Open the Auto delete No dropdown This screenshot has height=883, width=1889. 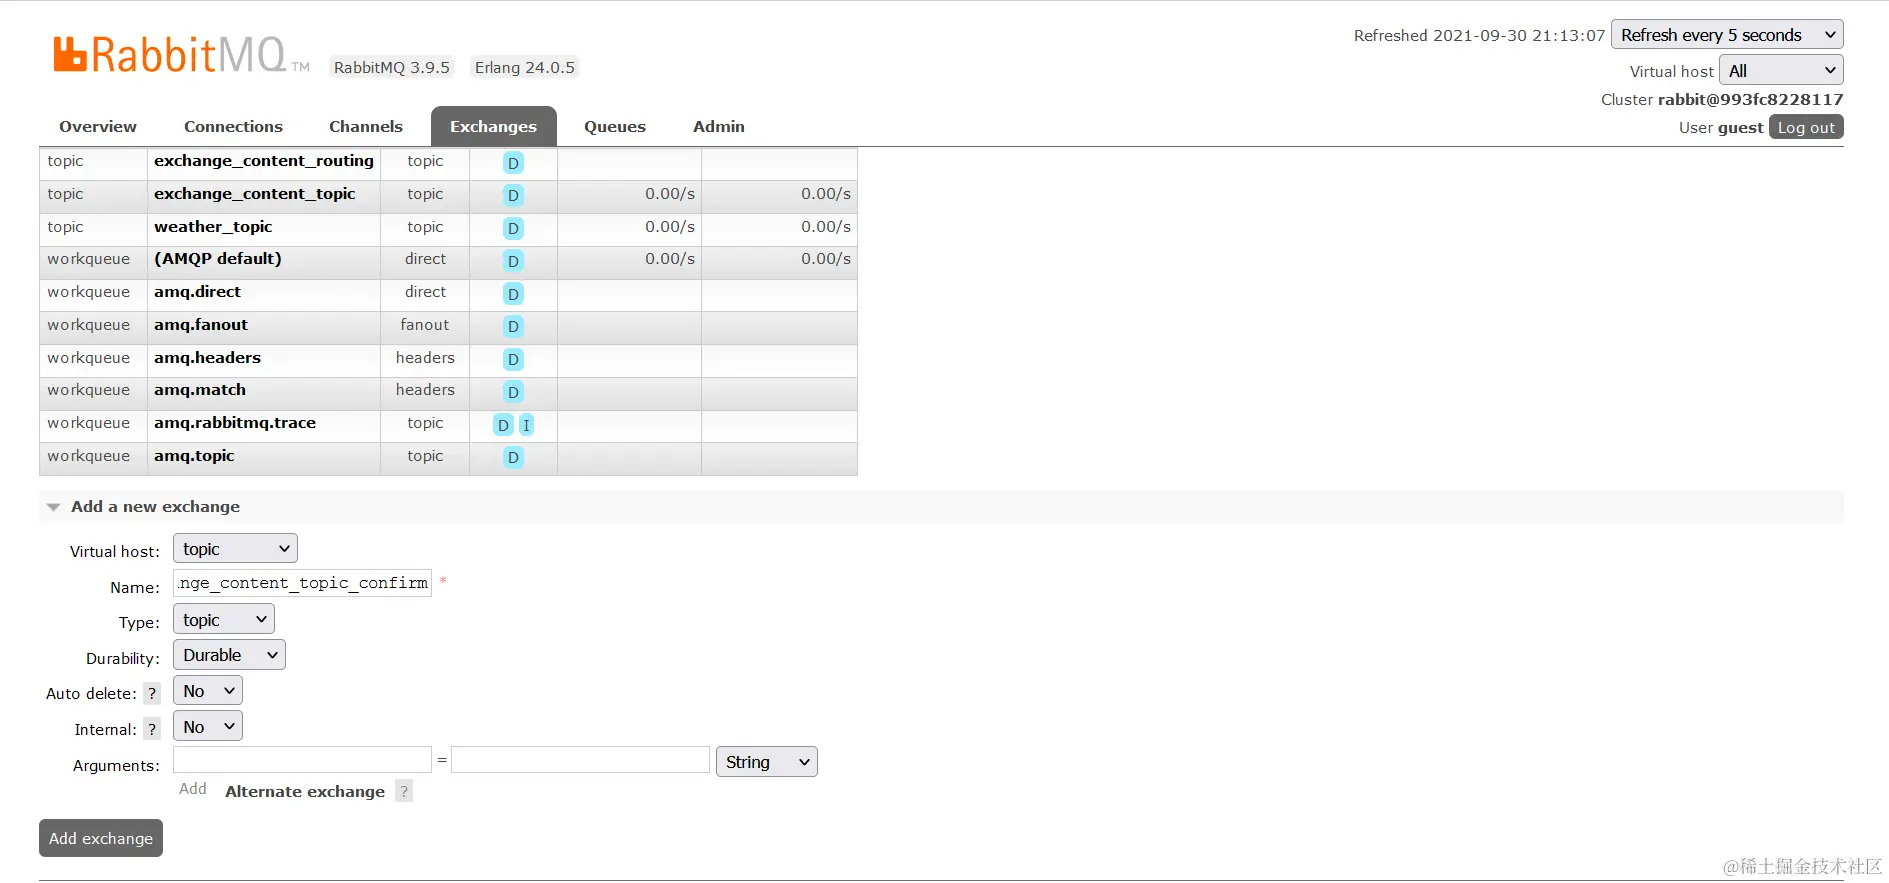pos(208,690)
